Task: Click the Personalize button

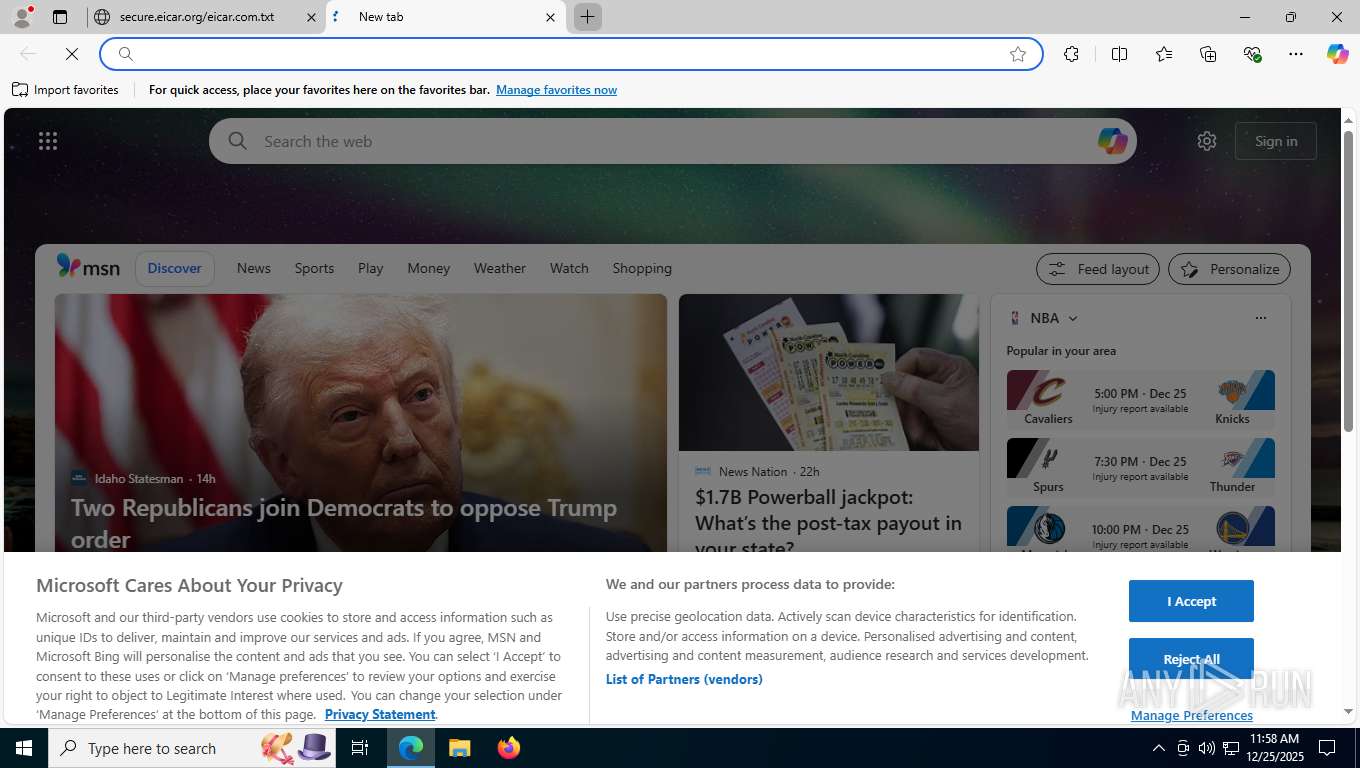Action: tap(1229, 269)
